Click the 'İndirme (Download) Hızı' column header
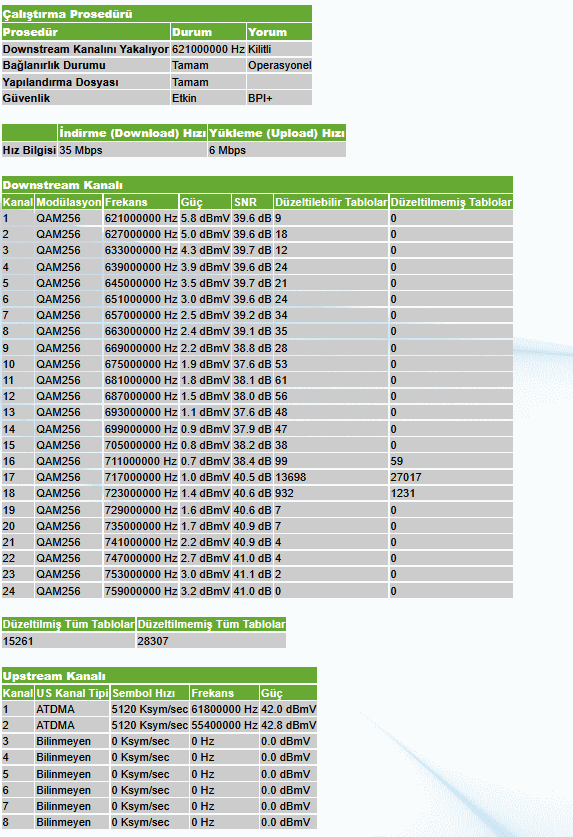573x837 pixels. coord(132,133)
